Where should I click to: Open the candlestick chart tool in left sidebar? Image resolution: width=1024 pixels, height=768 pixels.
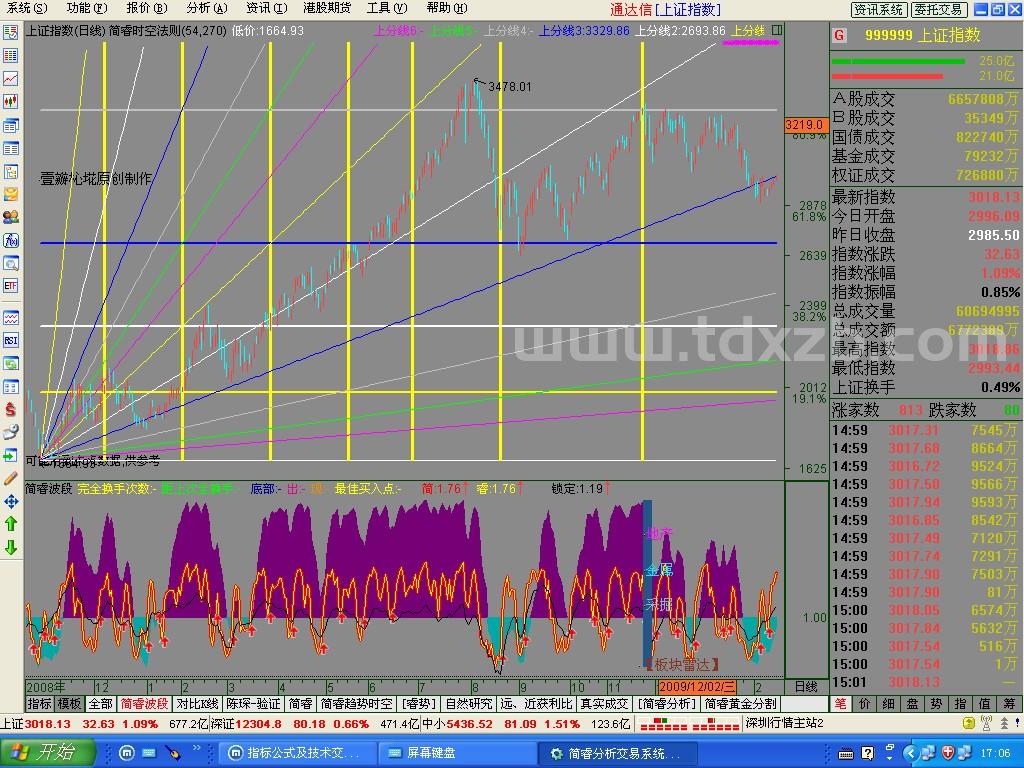(x=10, y=102)
